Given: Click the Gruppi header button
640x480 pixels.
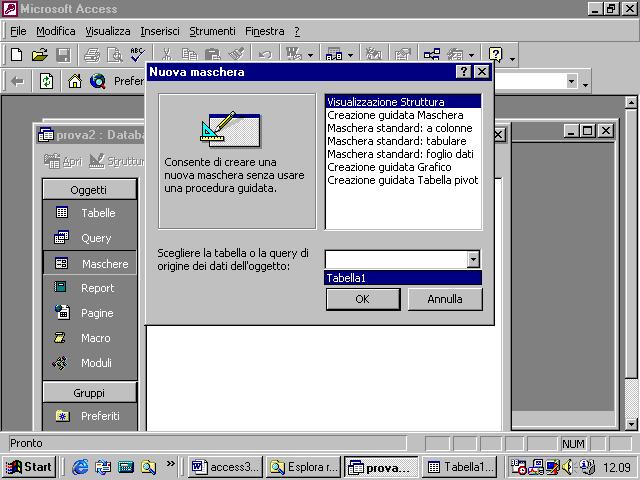Looking at the screenshot, I should [89, 393].
